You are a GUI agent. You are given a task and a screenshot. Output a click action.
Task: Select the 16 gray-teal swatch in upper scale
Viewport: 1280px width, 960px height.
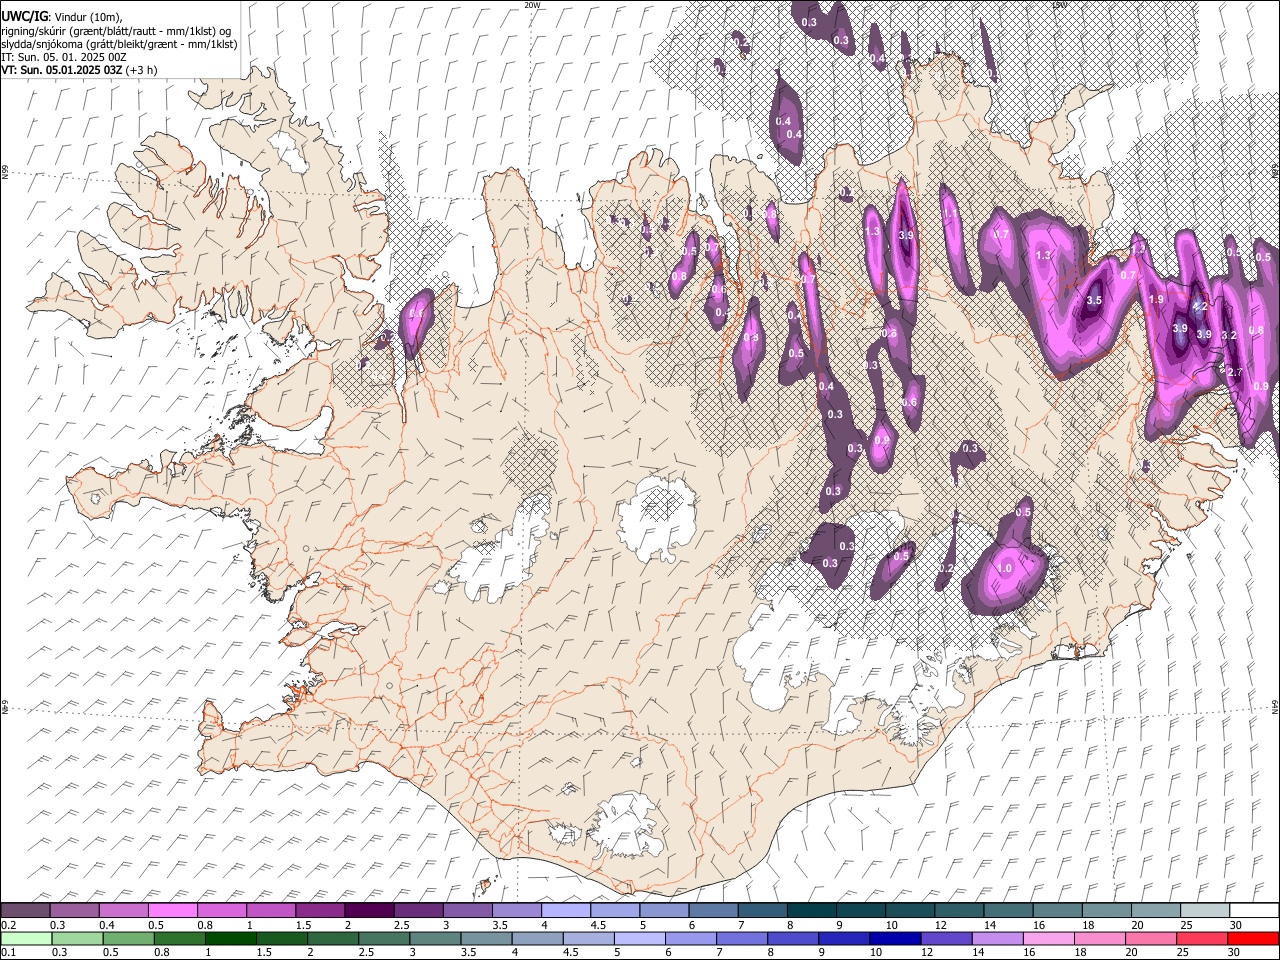[x=1056, y=910]
